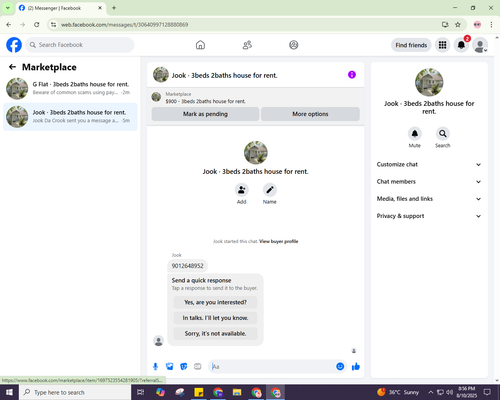The image size is (500, 400).
Task: Click the site information icon in address bar
Action: pyautogui.click(x=53, y=24)
